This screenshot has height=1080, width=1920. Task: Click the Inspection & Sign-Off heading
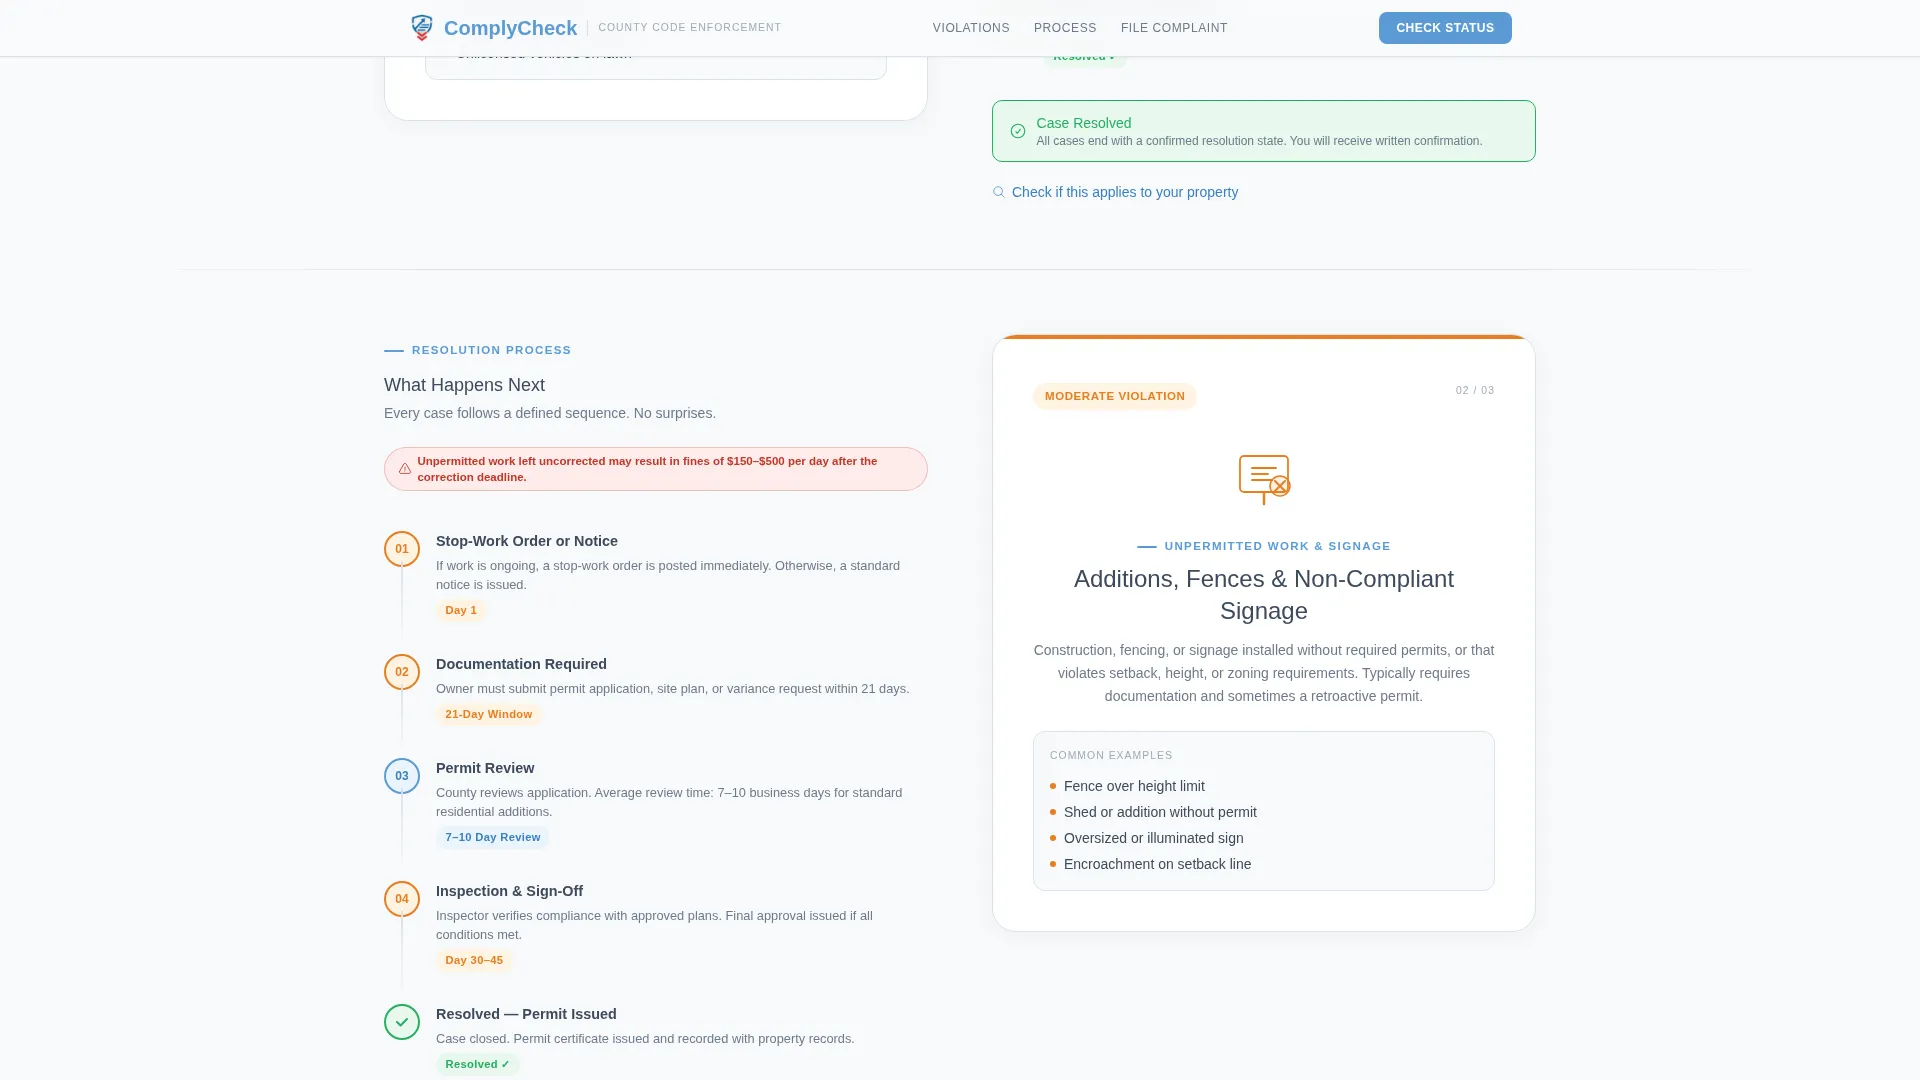click(509, 891)
